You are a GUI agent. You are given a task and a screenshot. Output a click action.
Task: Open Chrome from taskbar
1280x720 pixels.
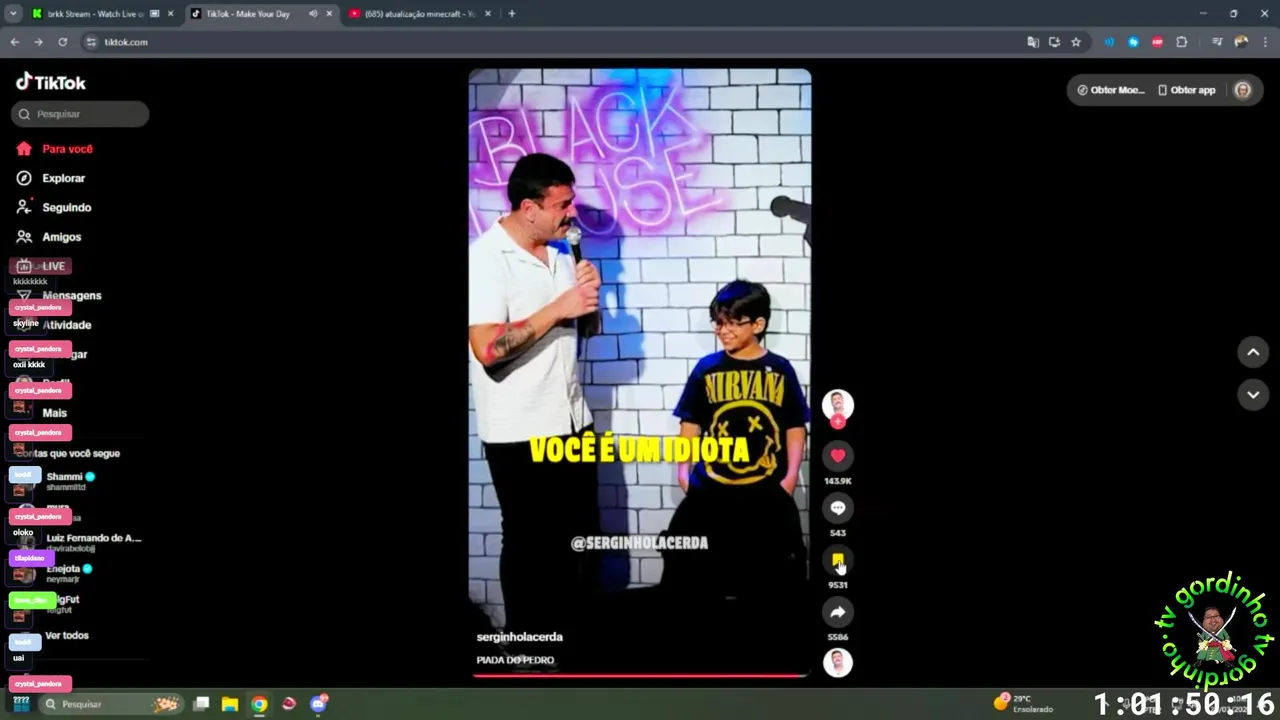click(x=259, y=704)
